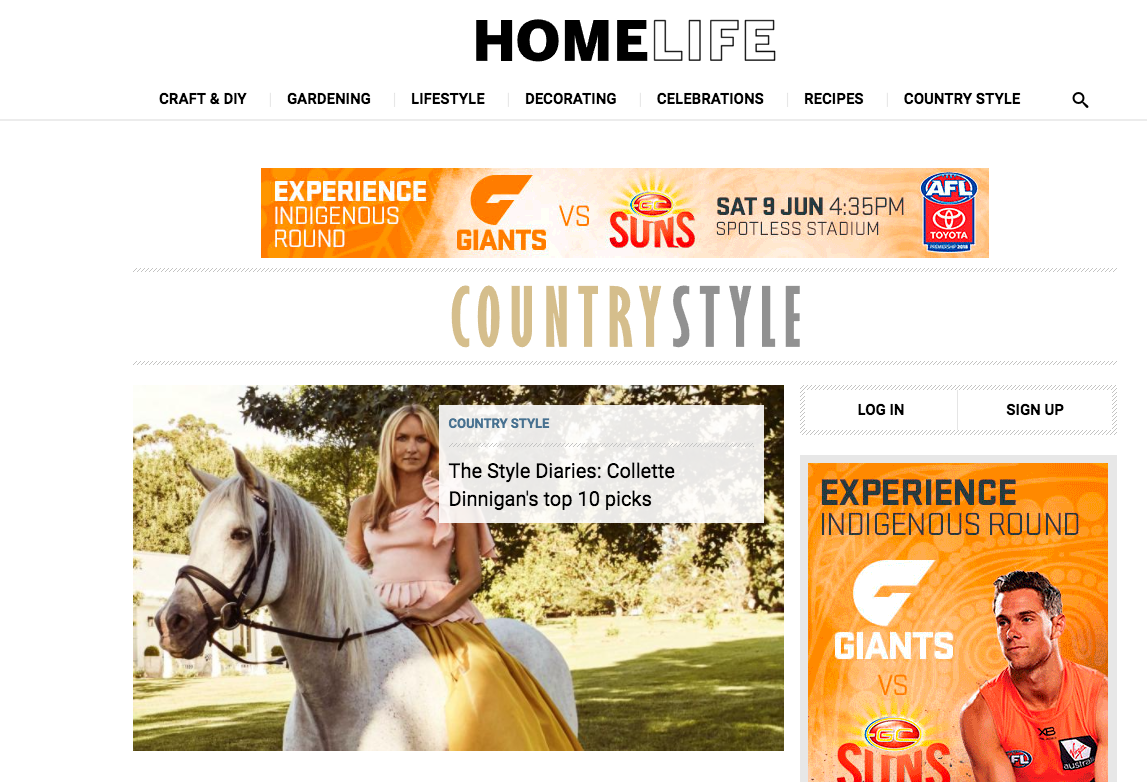Select the Celebrations menu item

click(x=710, y=99)
